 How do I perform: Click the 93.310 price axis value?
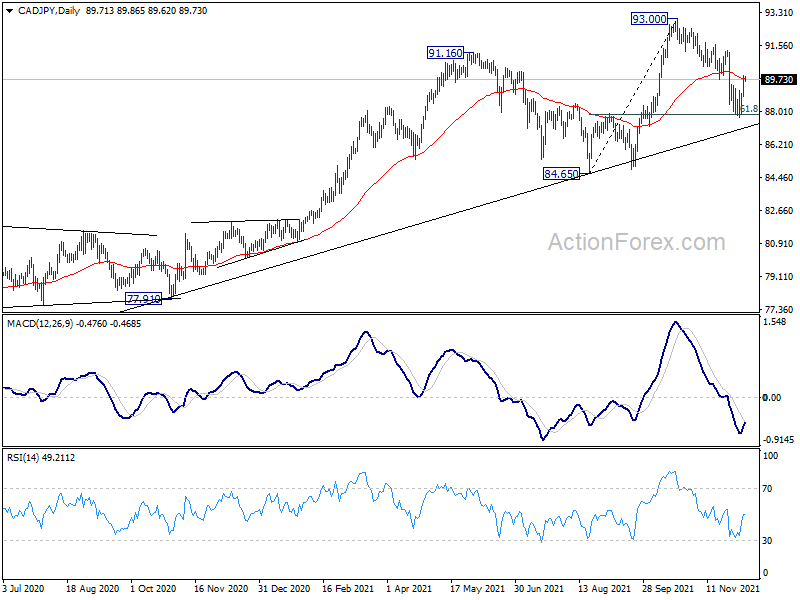tap(779, 13)
